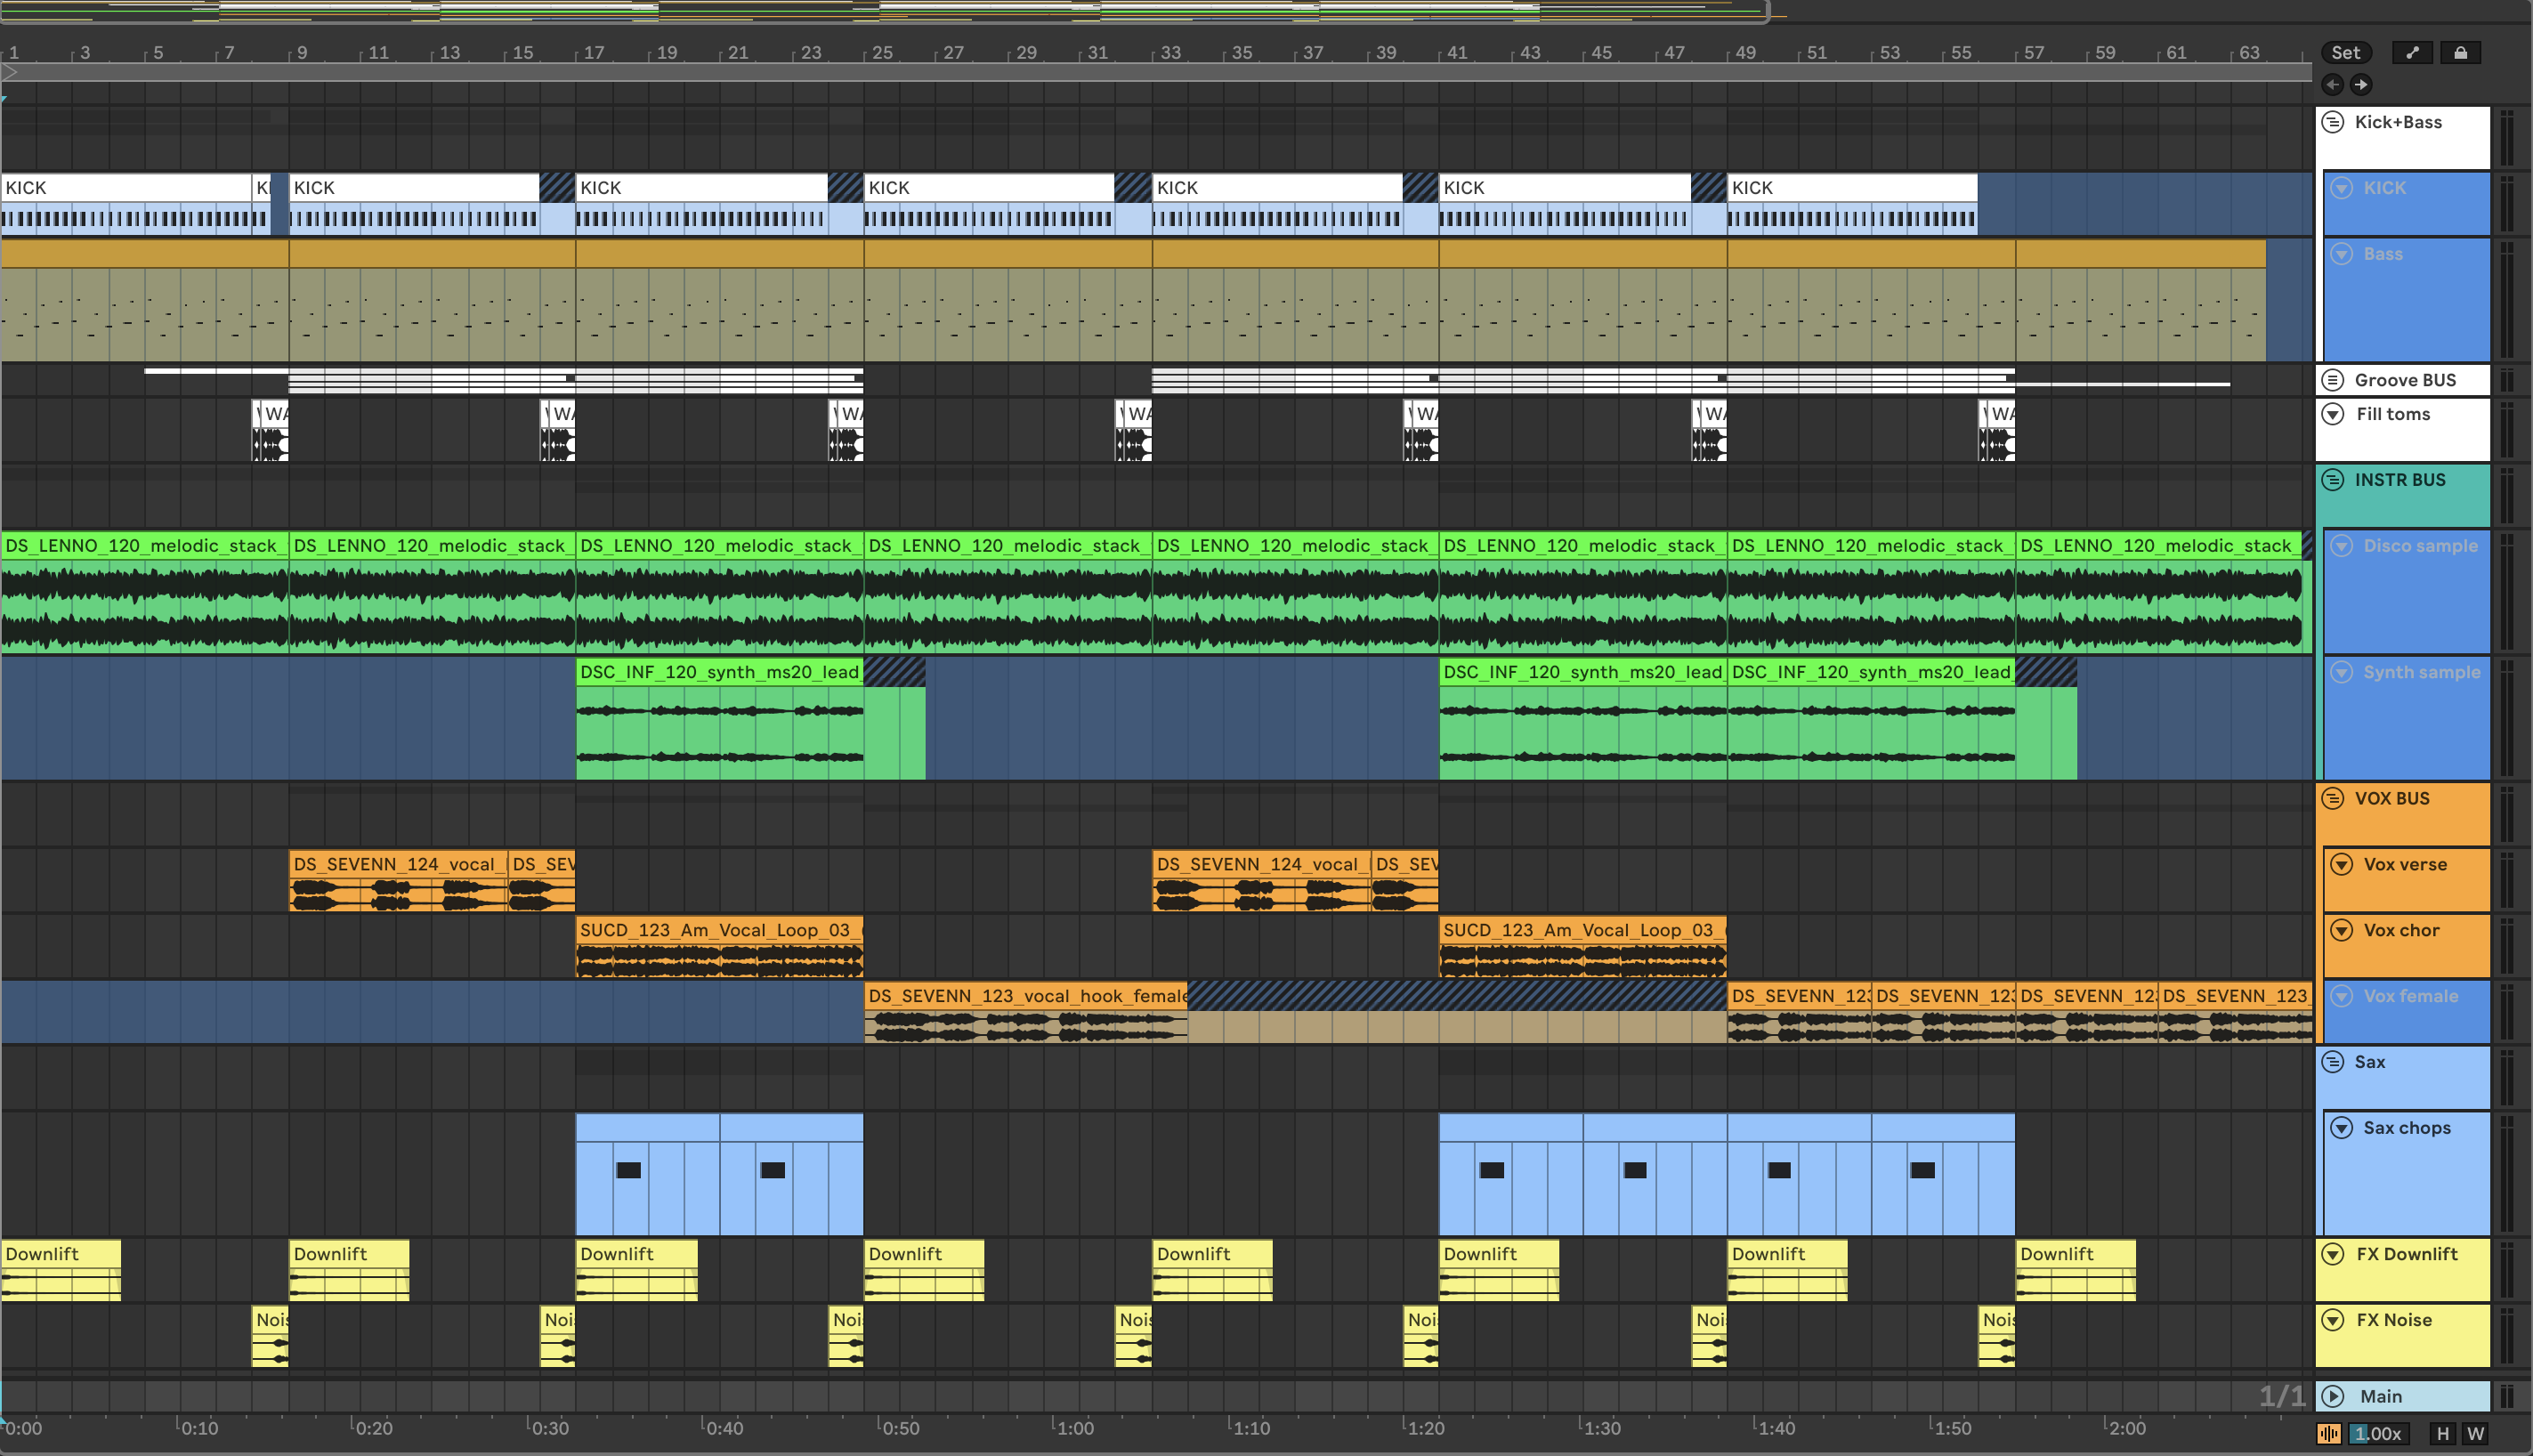Select the INSTR BUS track header
This screenshot has height=1456, width=2533.
(x=2402, y=496)
